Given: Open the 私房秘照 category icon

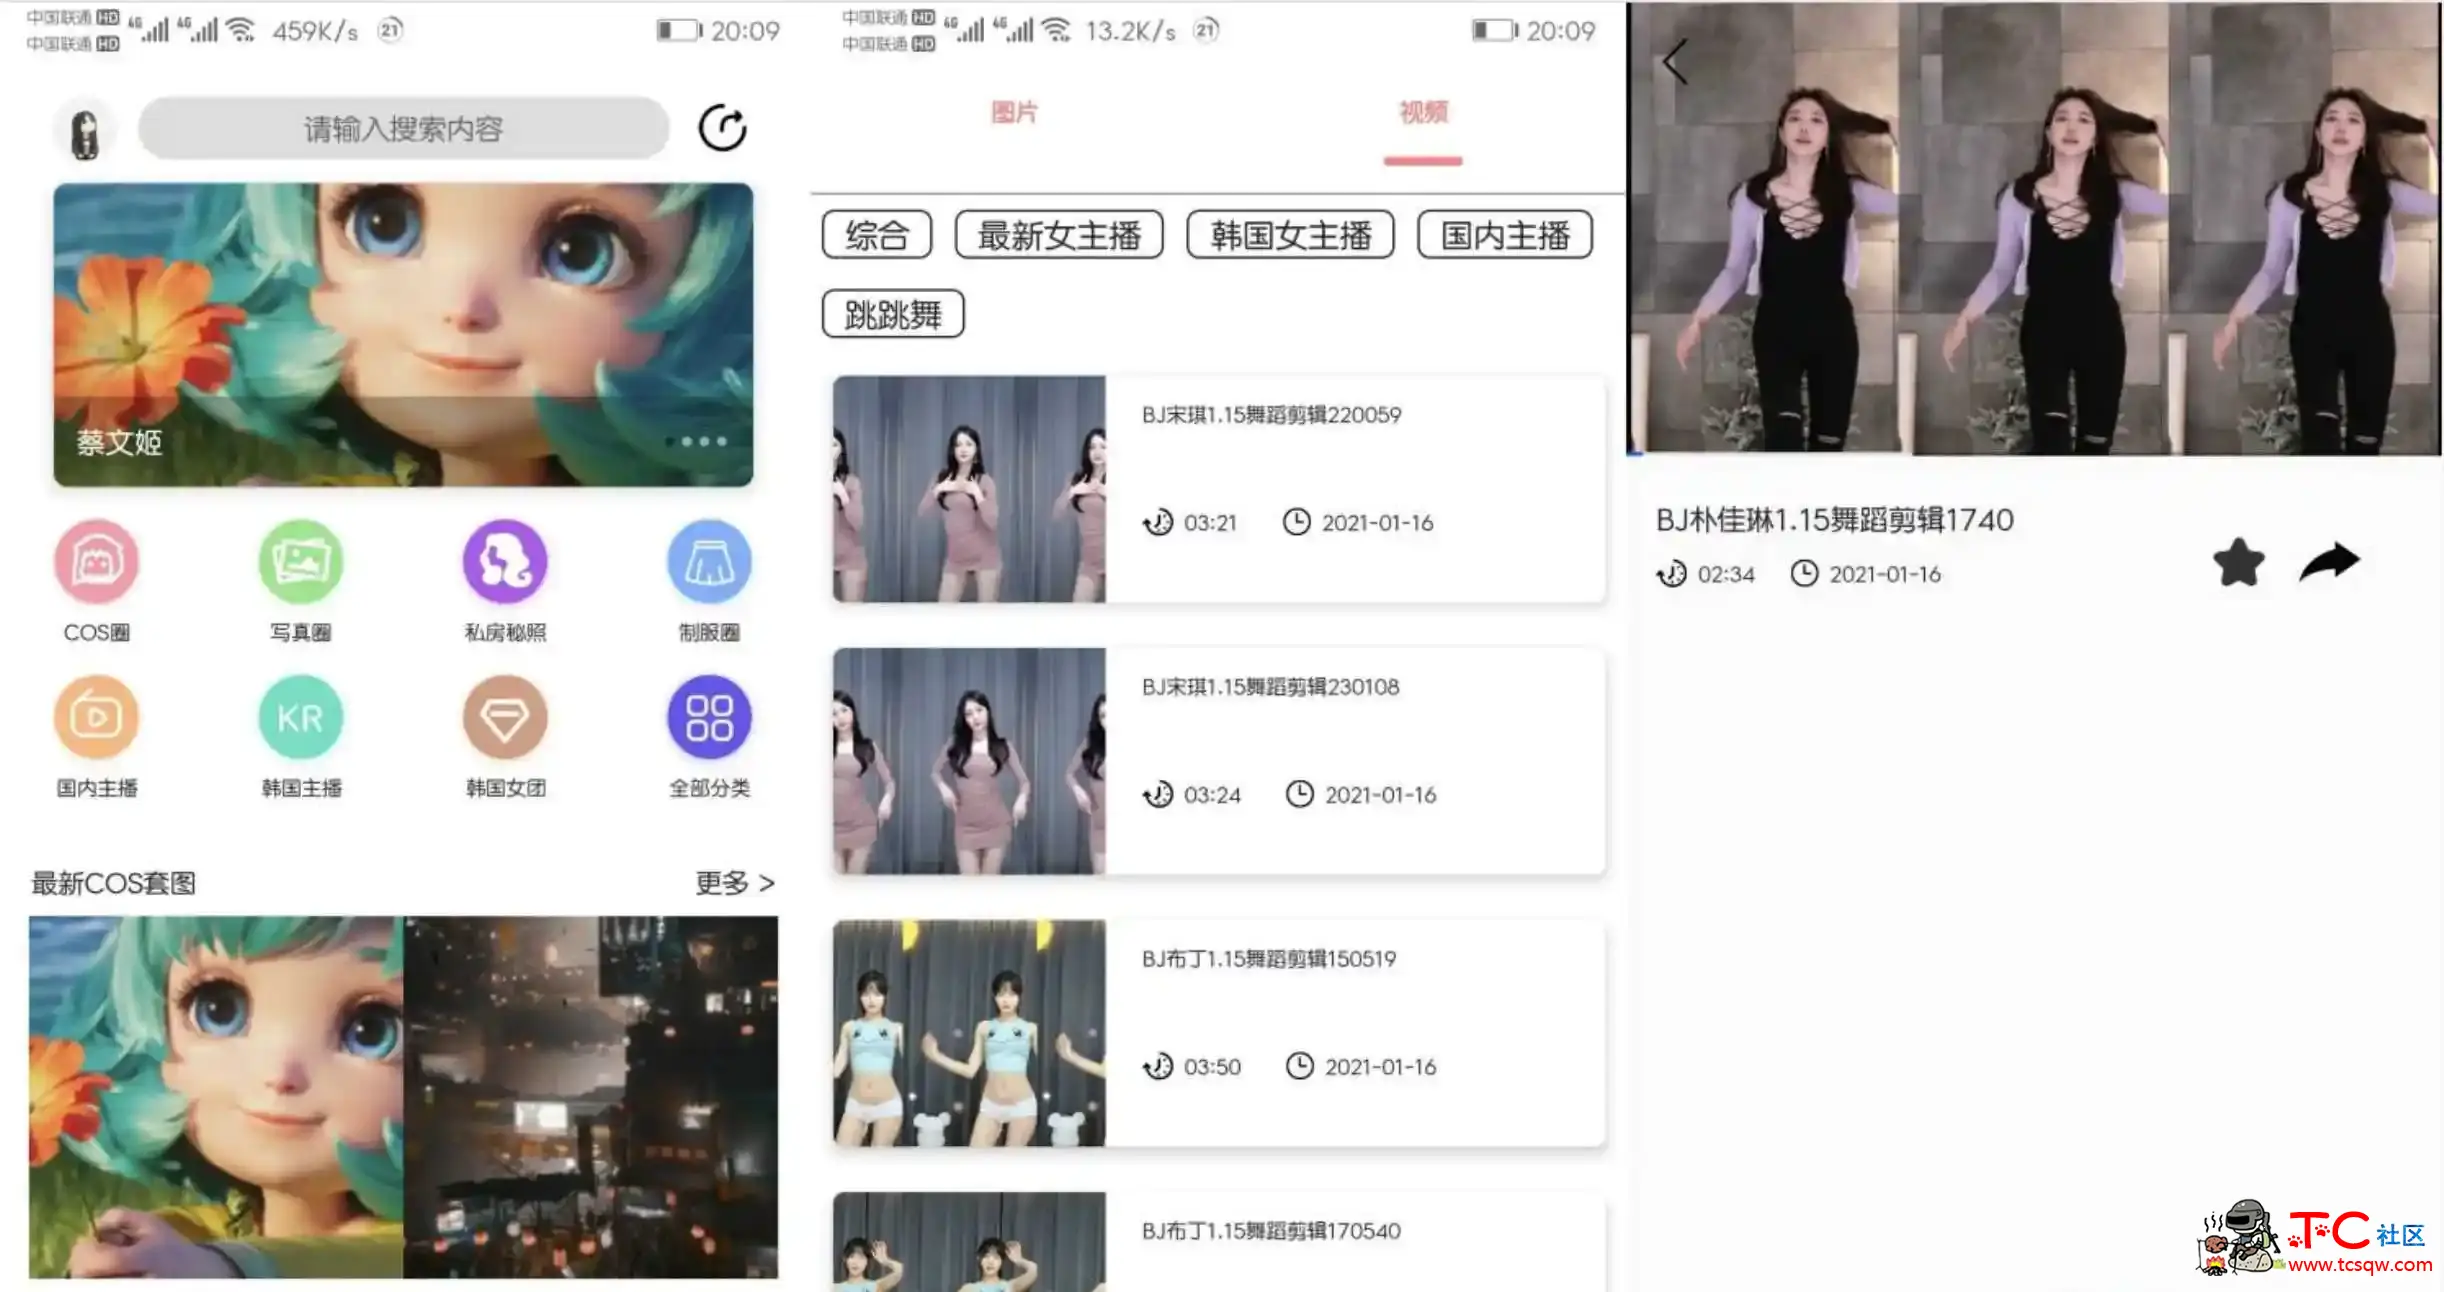Looking at the screenshot, I should click(x=505, y=561).
